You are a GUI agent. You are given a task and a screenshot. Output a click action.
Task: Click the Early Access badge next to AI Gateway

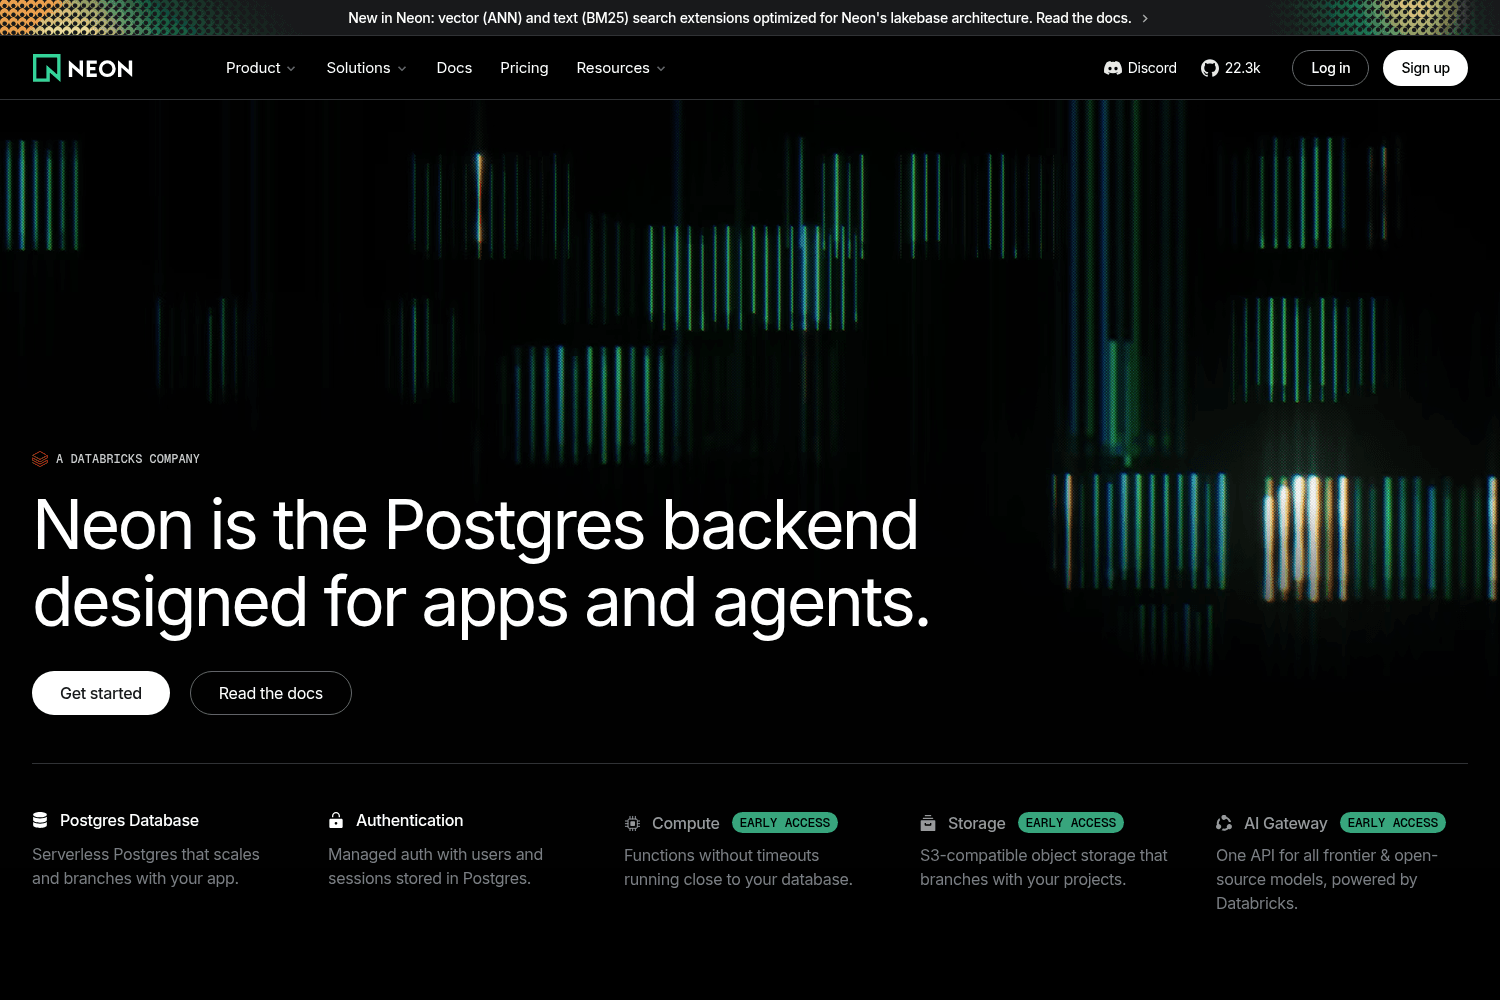click(1393, 823)
